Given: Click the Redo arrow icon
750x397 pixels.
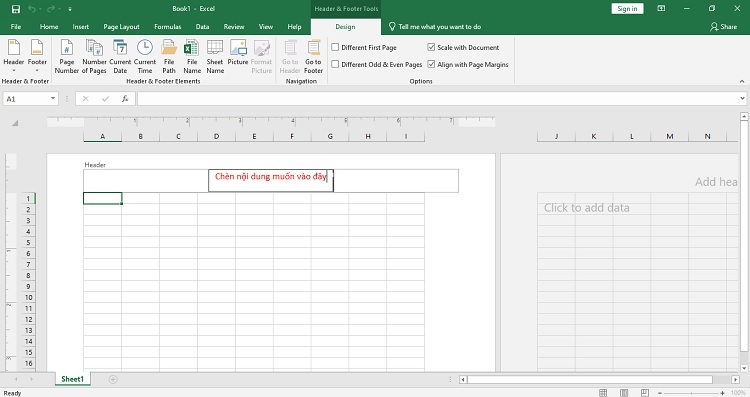Looking at the screenshot, I should click(x=51, y=9).
